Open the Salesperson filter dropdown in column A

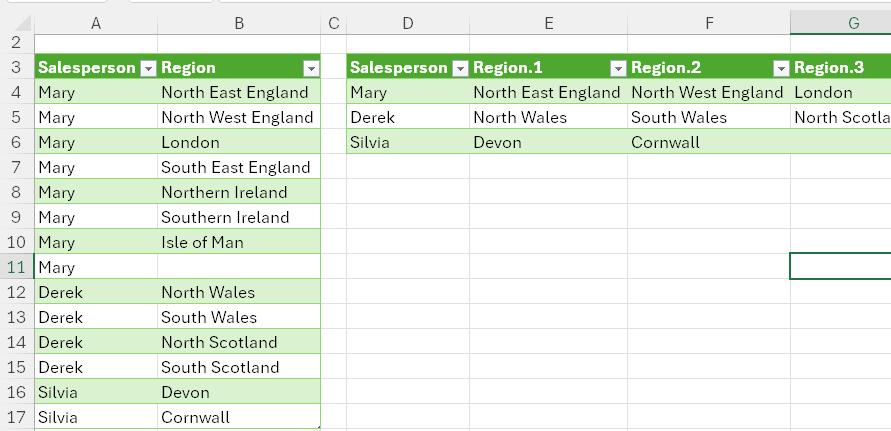pos(148,69)
